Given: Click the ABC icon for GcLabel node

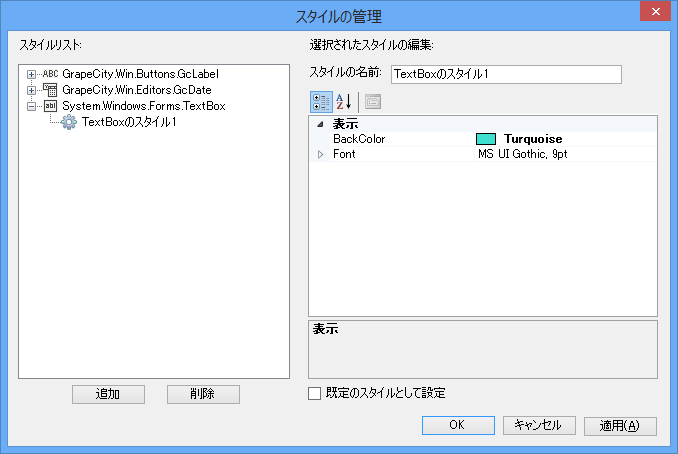Looking at the screenshot, I should click(50, 74).
